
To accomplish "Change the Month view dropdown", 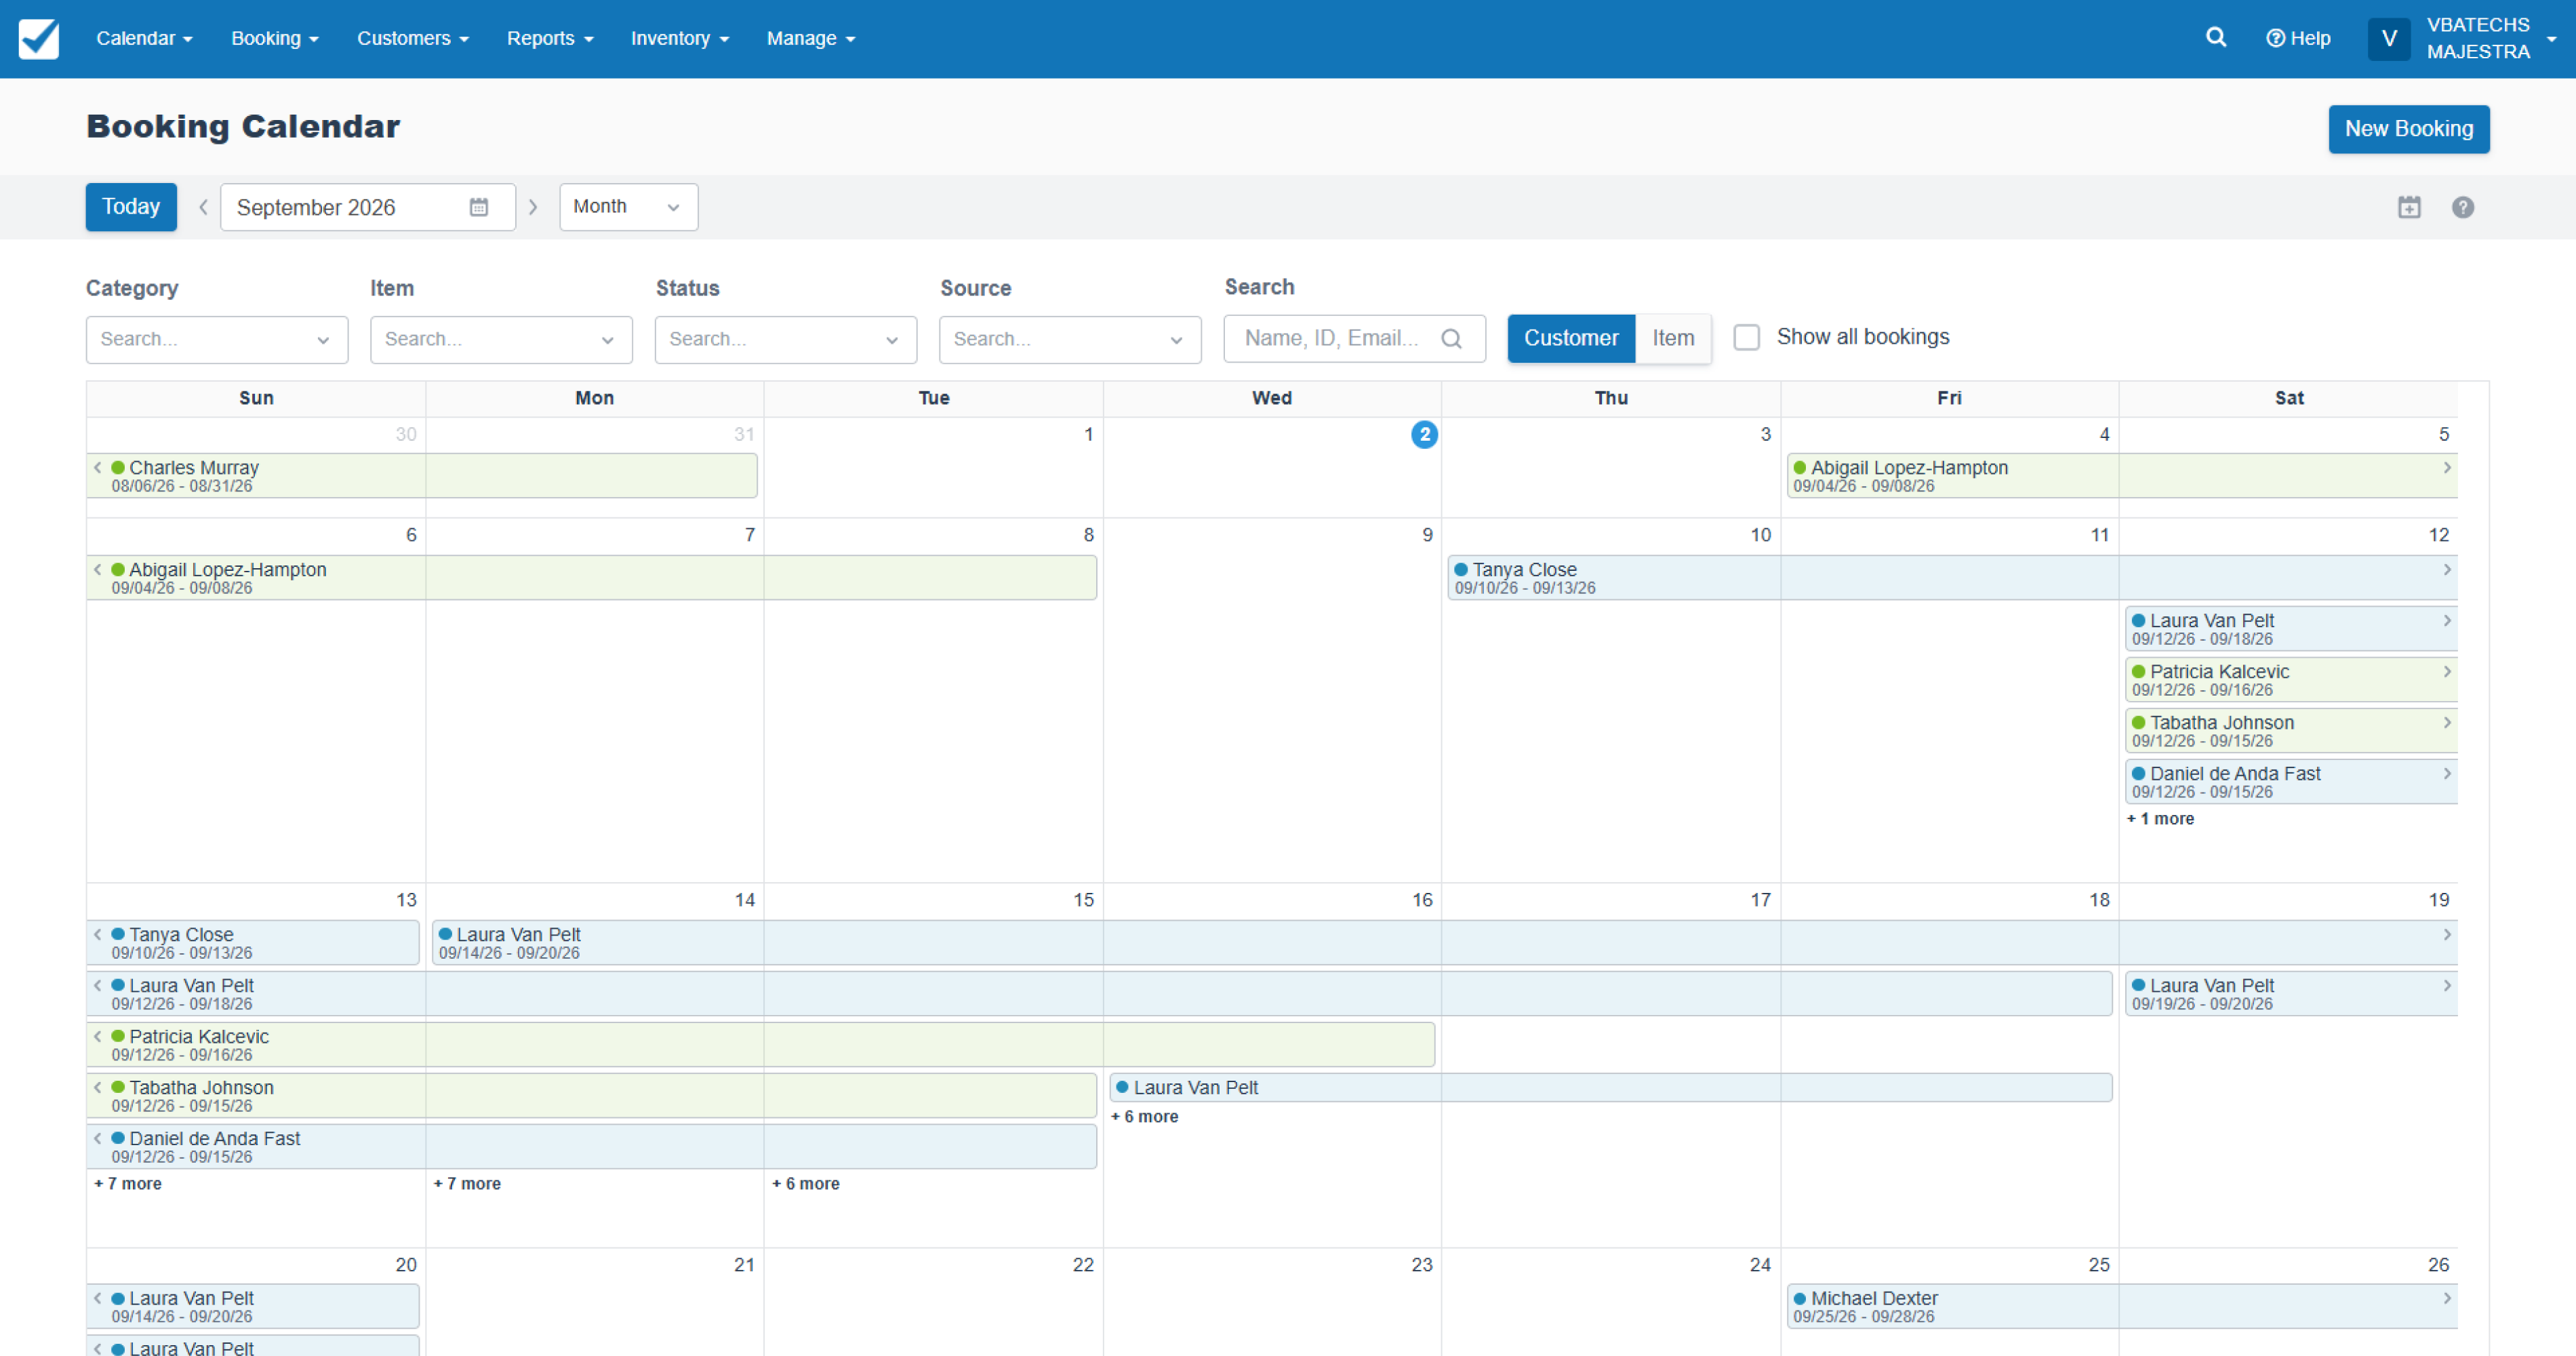I will (x=628, y=207).
